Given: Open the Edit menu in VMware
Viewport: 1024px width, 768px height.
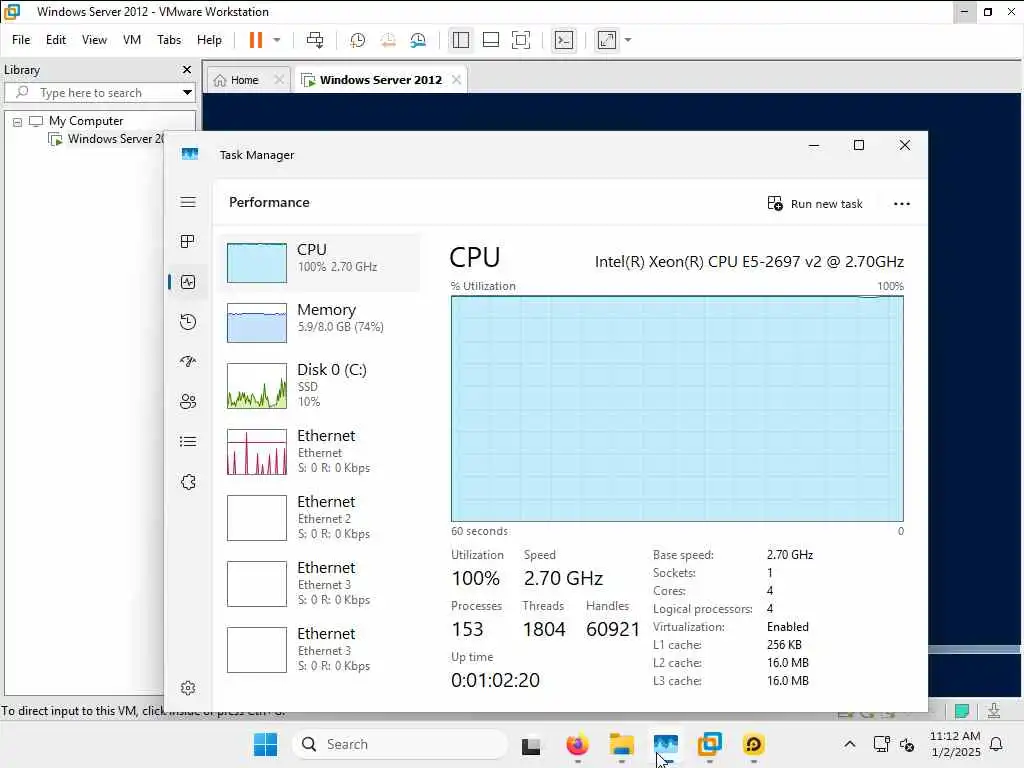Looking at the screenshot, I should (56, 40).
